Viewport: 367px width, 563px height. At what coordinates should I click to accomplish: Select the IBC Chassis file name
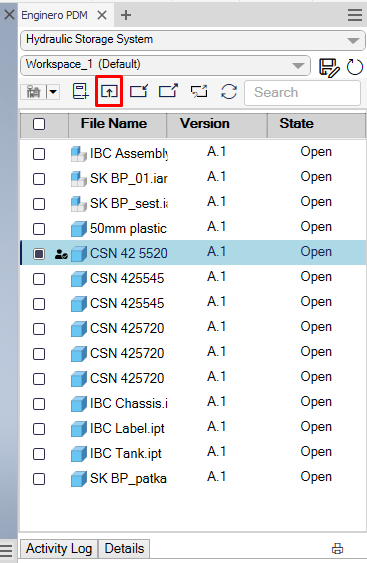pyautogui.click(x=129, y=404)
